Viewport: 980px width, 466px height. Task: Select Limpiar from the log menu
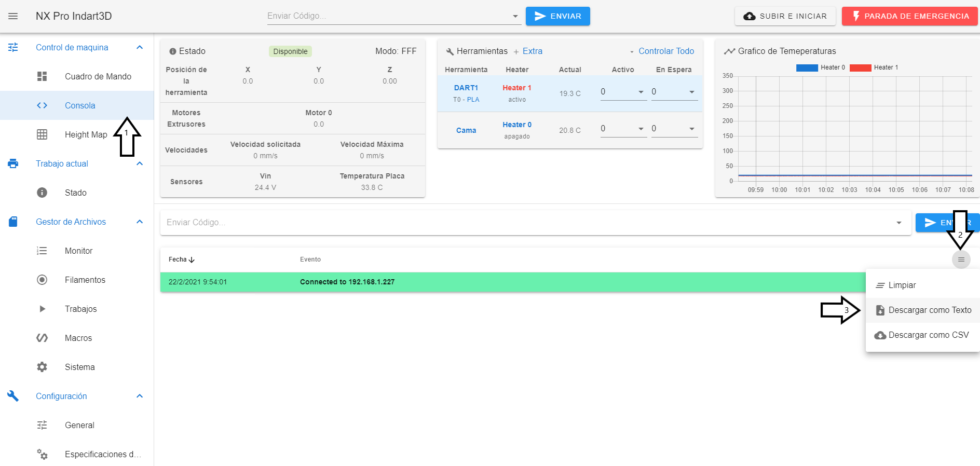[922, 285]
